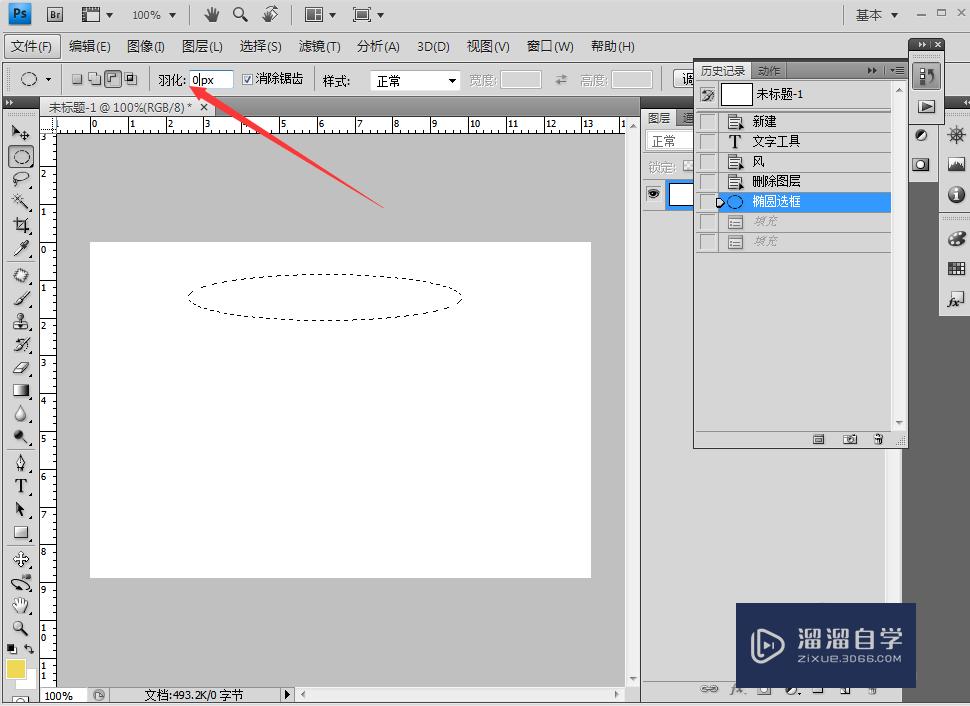The height and width of the screenshot is (706, 970).
Task: Choose Intersect with Selection mode button
Action: click(x=131, y=79)
